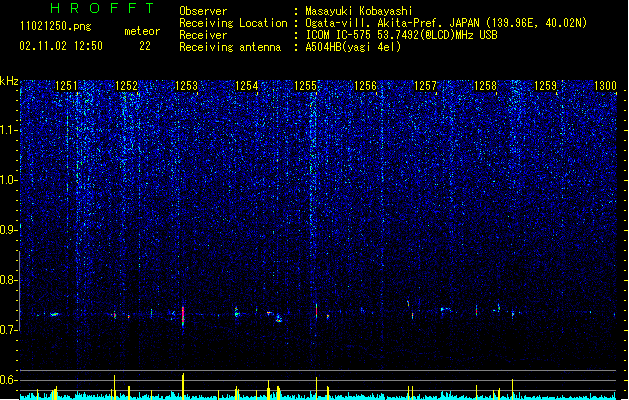Click the 1253 time marker
This screenshot has height=400, width=629.
pyautogui.click(x=187, y=86)
